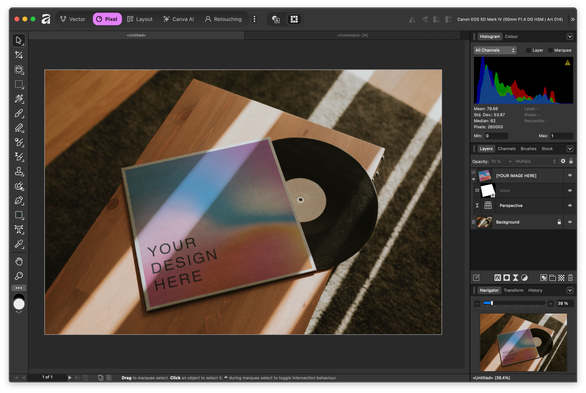Click the Histogram Min input field
This screenshot has height=393, width=586.
tap(496, 136)
